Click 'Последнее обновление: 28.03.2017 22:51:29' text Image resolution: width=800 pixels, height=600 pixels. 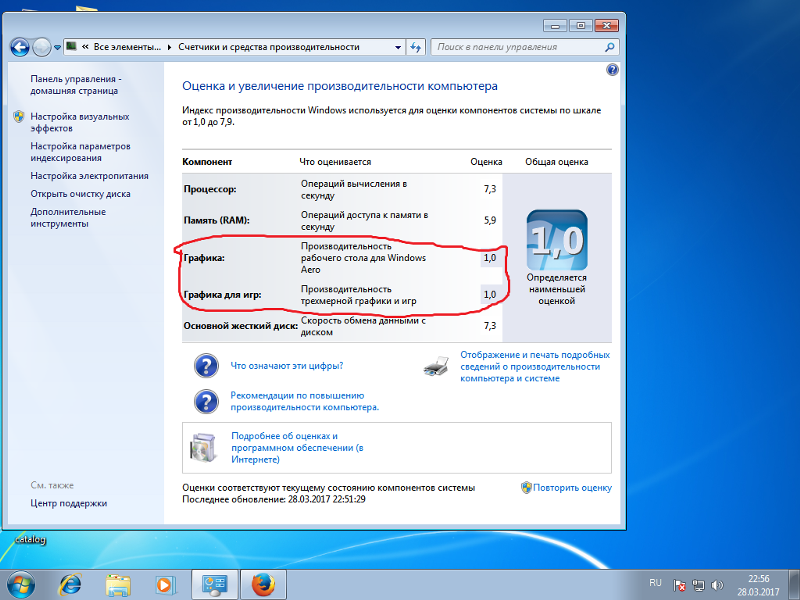click(x=274, y=499)
